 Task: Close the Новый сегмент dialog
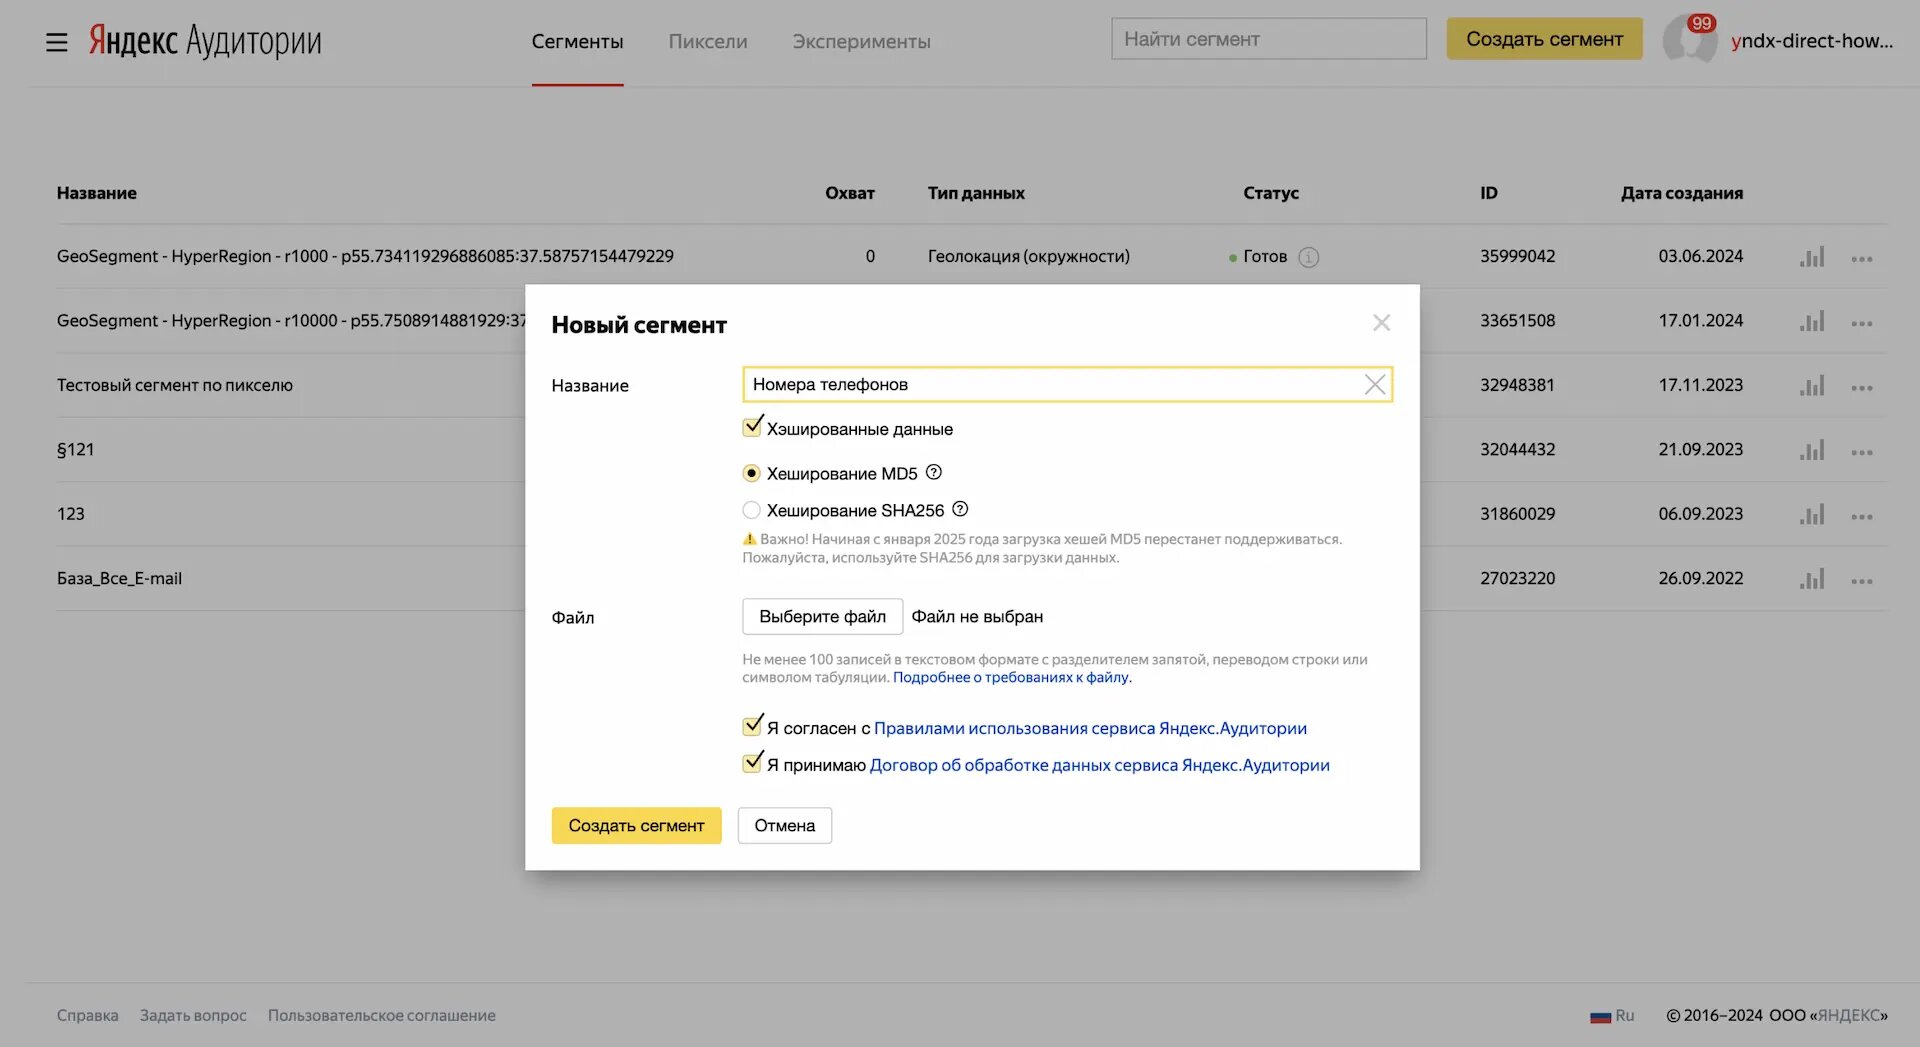(1381, 323)
